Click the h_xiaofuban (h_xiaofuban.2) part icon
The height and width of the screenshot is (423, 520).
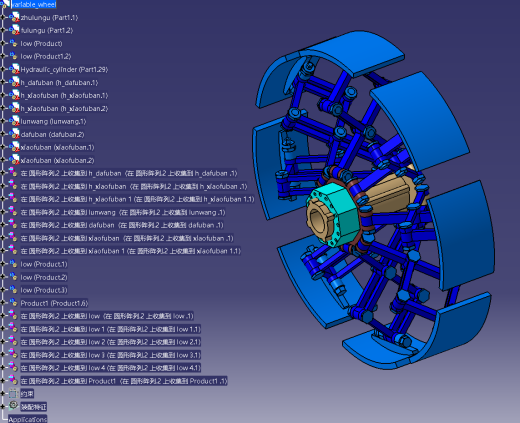(x=14, y=108)
